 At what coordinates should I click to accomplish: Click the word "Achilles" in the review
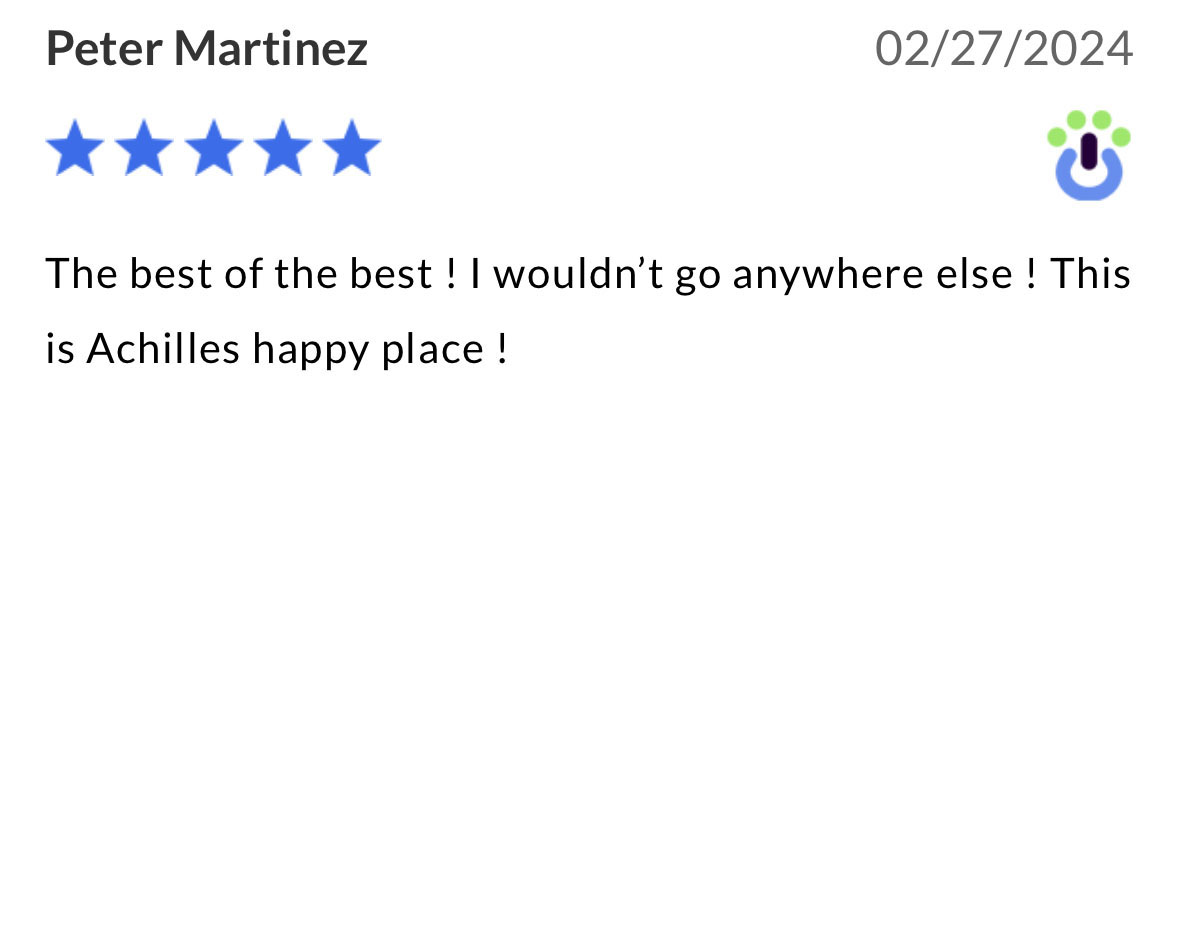[162, 349]
